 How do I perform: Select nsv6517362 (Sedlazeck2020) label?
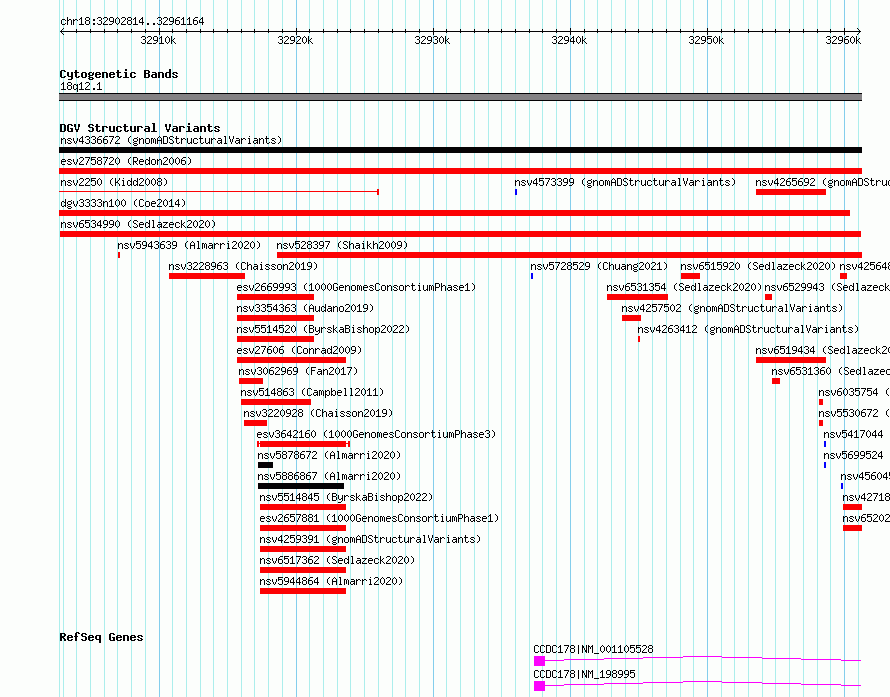click(337, 560)
